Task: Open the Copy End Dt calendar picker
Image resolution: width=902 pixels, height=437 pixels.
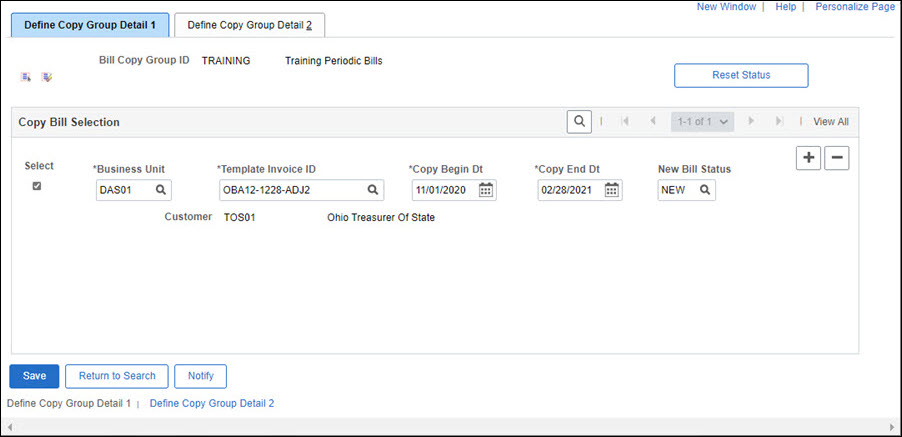Action: pos(611,189)
